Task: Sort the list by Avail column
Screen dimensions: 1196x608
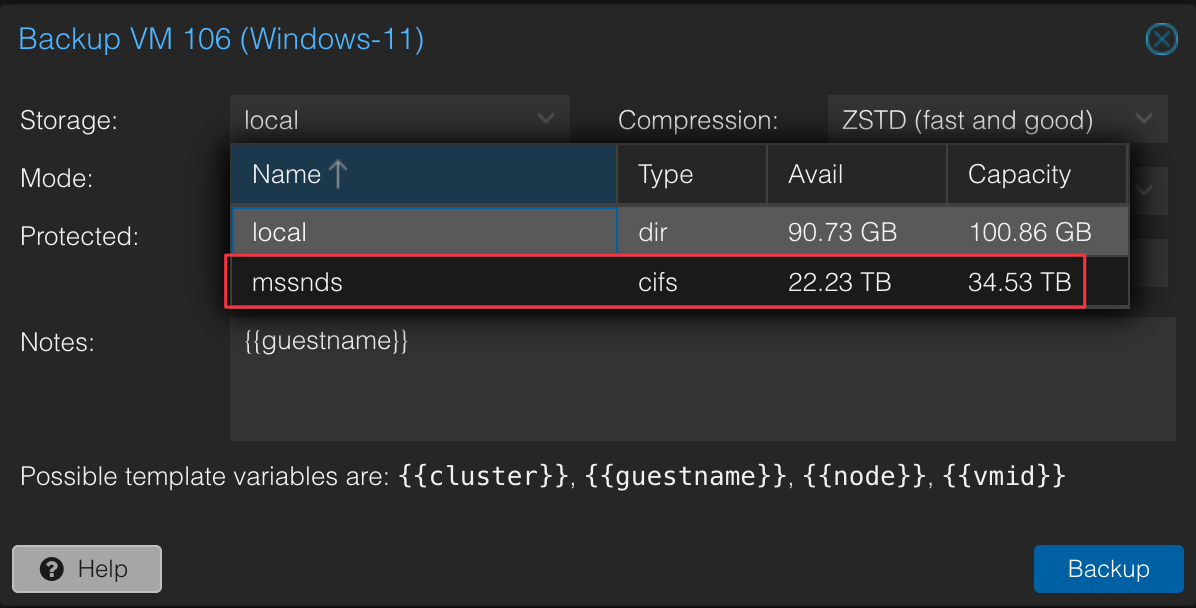Action: (857, 174)
